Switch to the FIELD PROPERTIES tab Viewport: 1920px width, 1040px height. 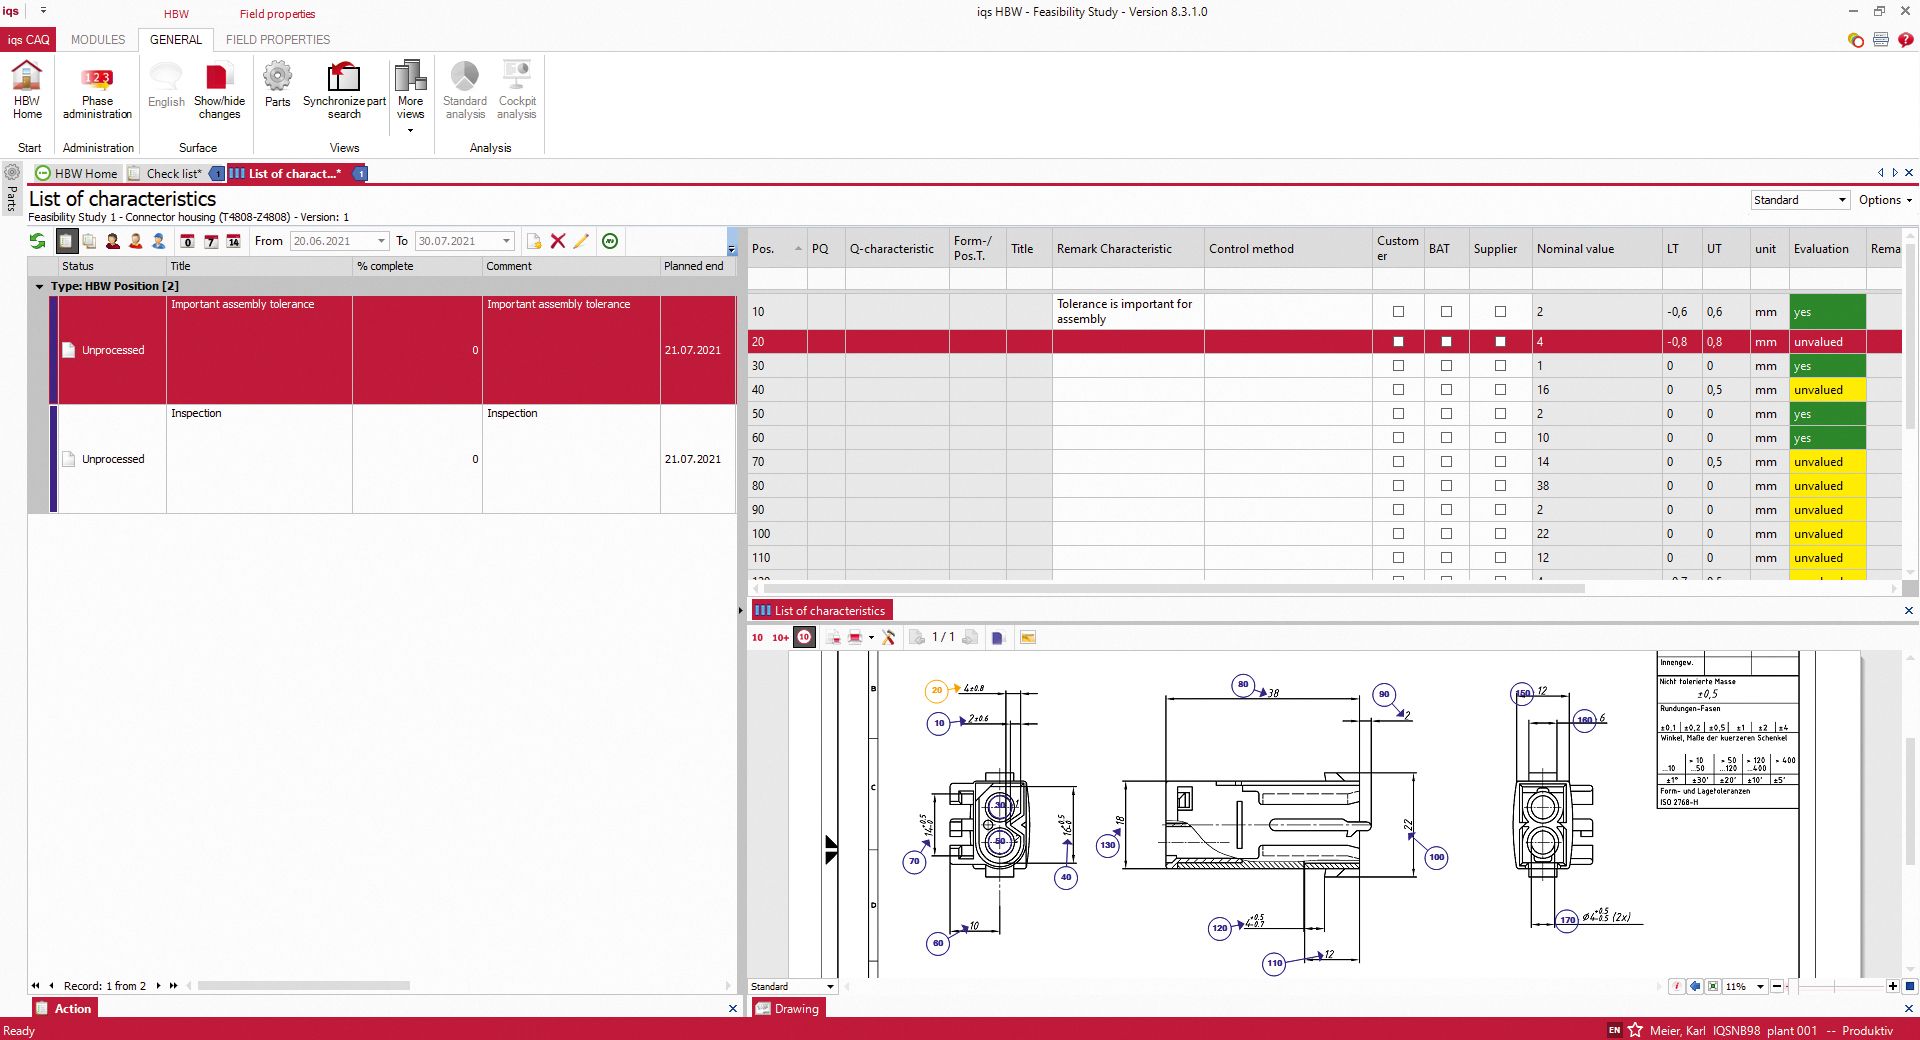coord(279,40)
